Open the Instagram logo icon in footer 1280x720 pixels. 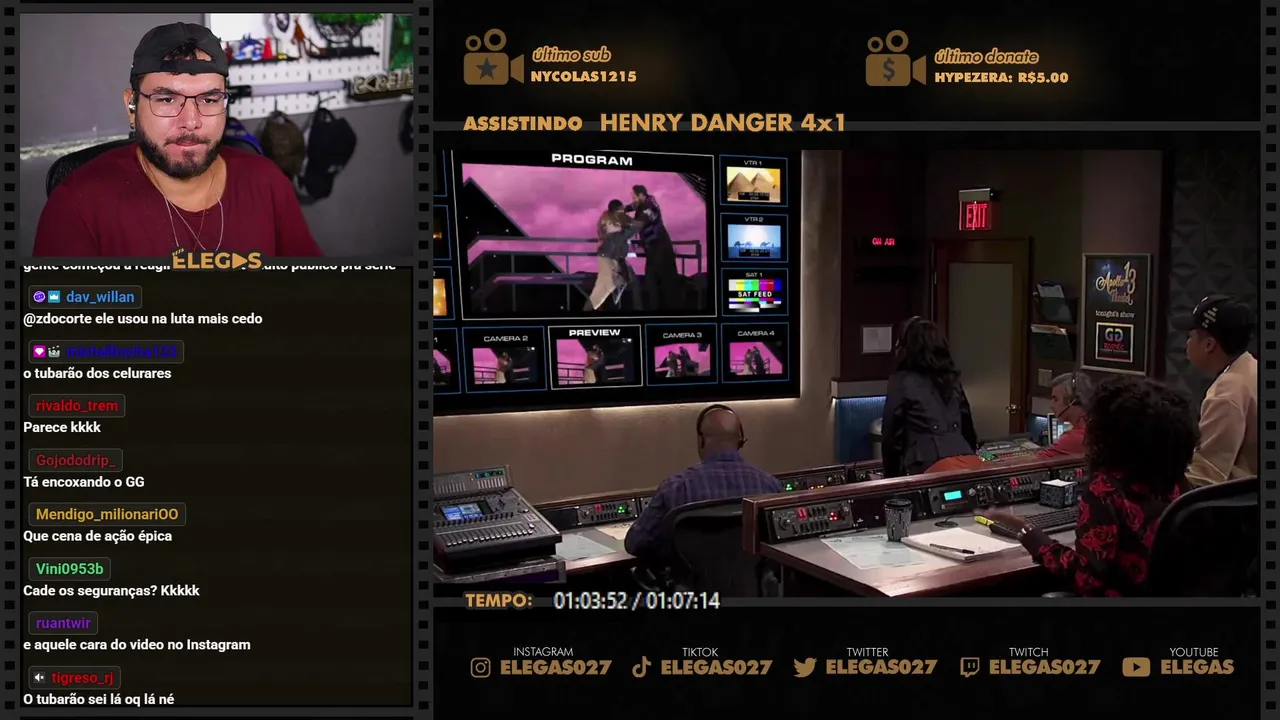pos(481,667)
